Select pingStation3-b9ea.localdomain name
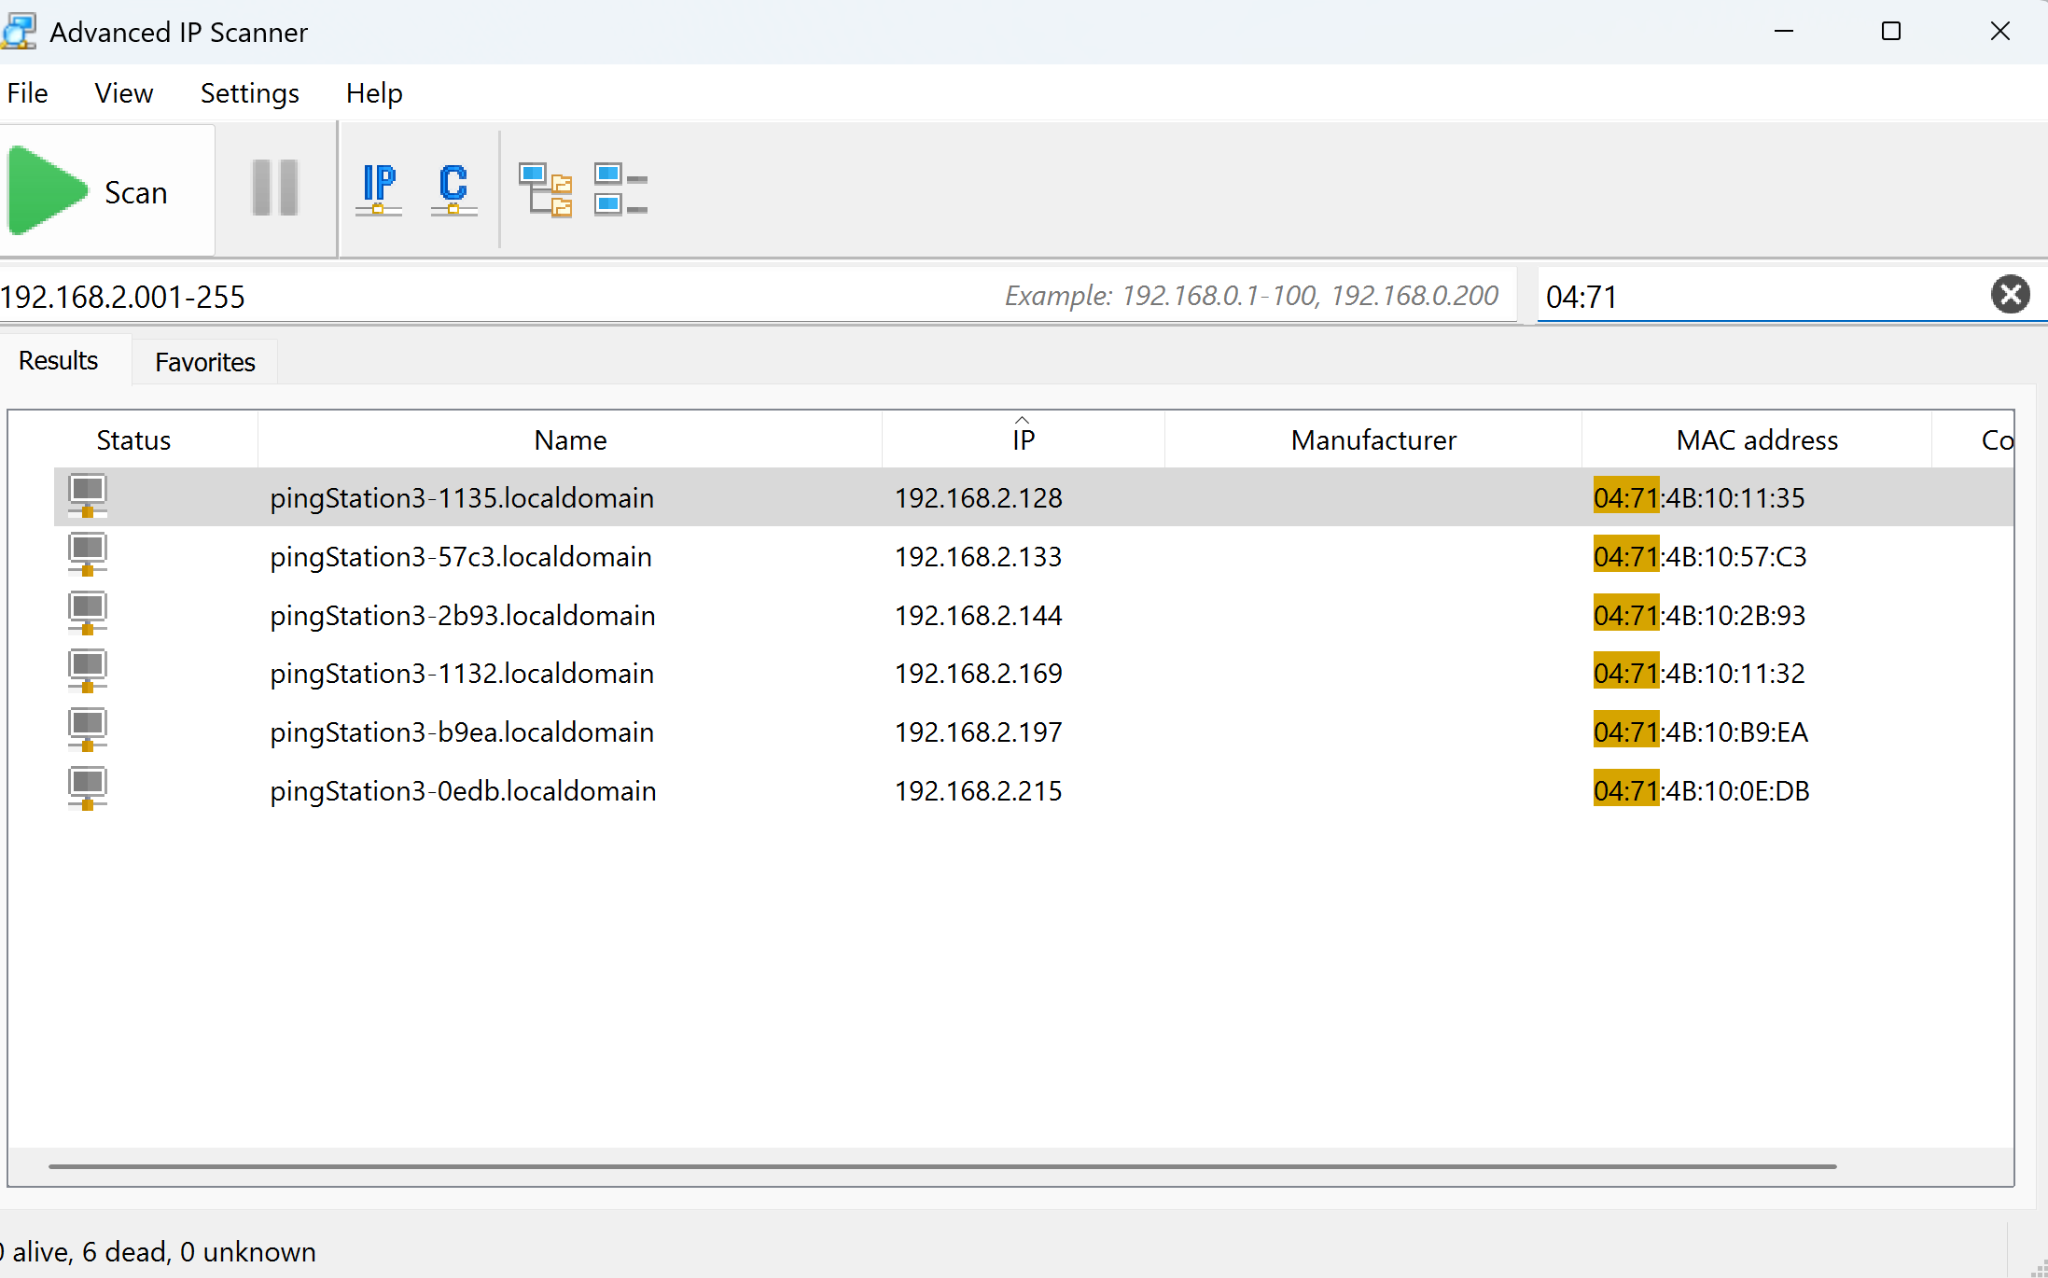The image size is (2048, 1278). tap(462, 732)
